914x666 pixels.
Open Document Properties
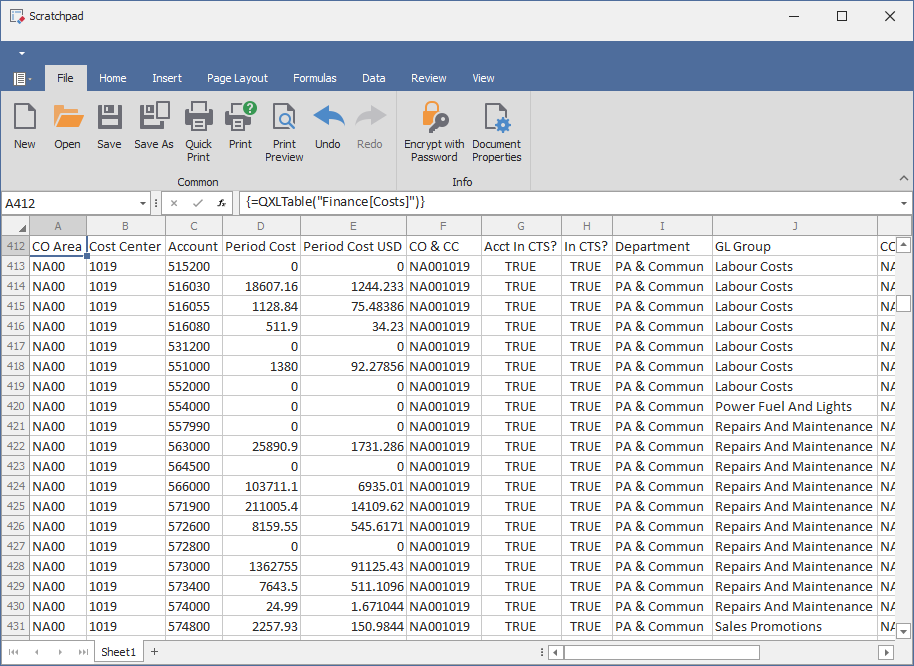(497, 131)
